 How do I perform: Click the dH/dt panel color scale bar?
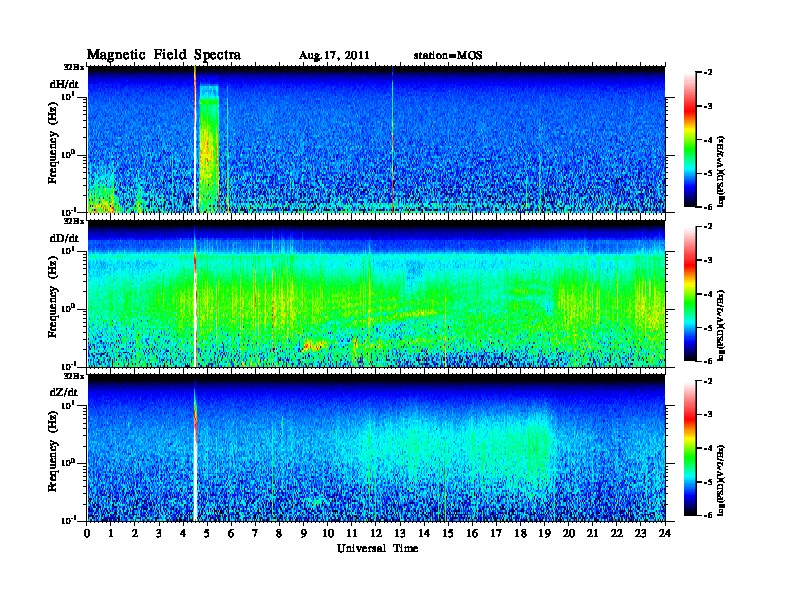(x=690, y=139)
